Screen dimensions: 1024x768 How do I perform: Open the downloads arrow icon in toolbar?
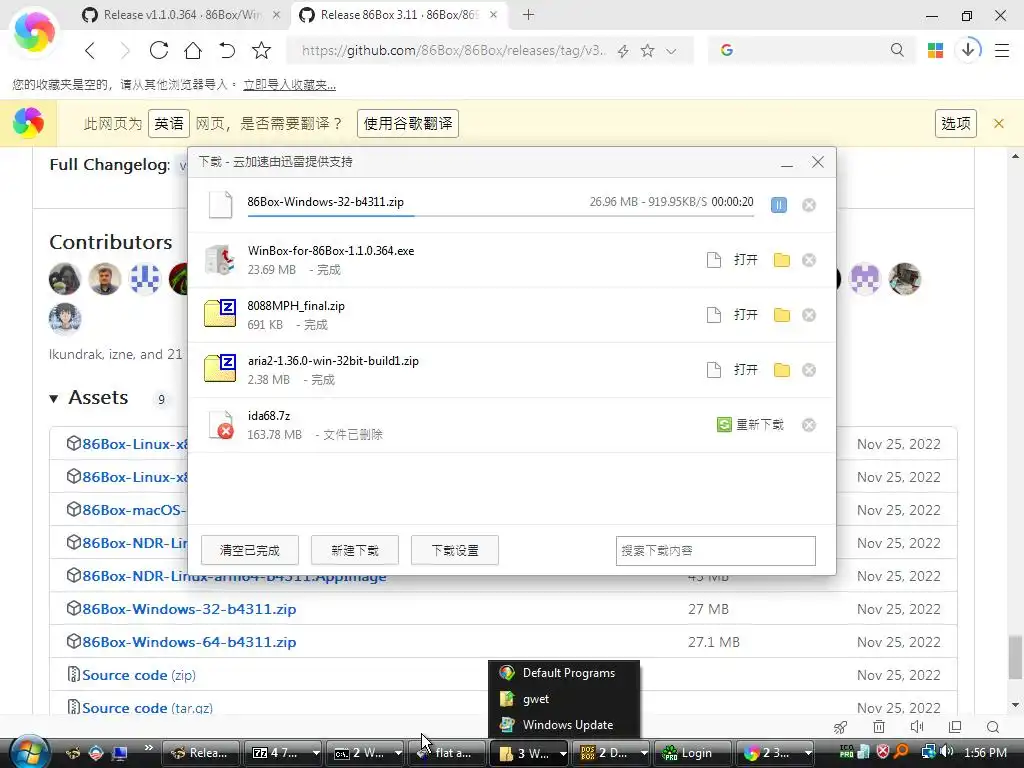(968, 50)
